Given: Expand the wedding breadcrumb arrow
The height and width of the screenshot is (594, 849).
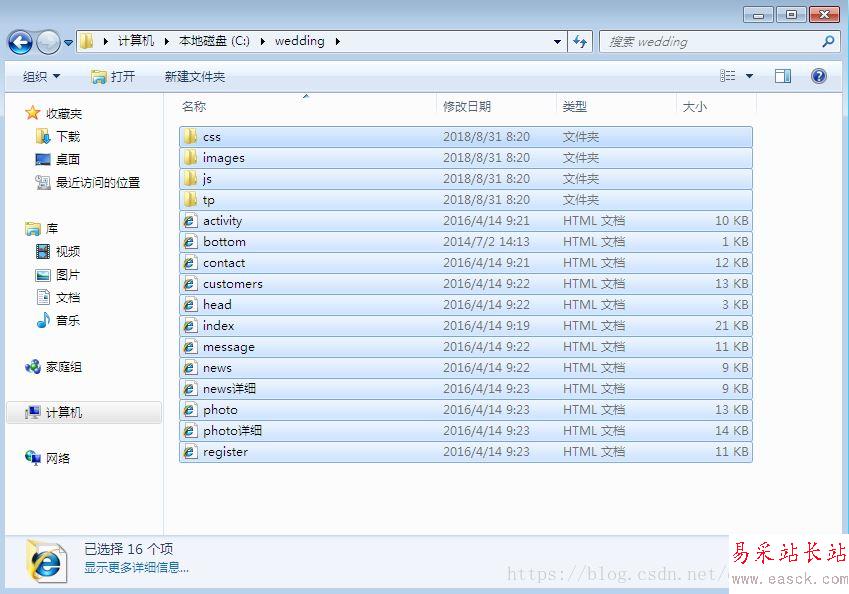Looking at the screenshot, I should (337, 41).
